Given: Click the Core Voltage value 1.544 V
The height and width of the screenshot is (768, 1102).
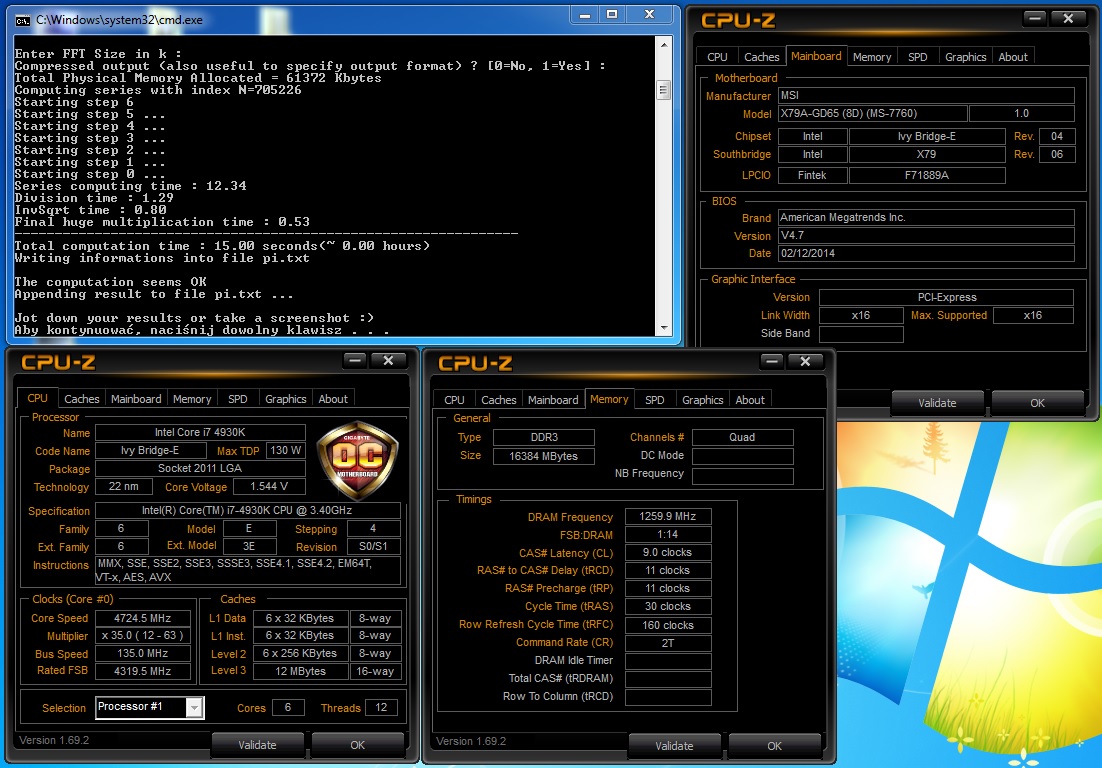Looking at the screenshot, I should click(269, 486).
